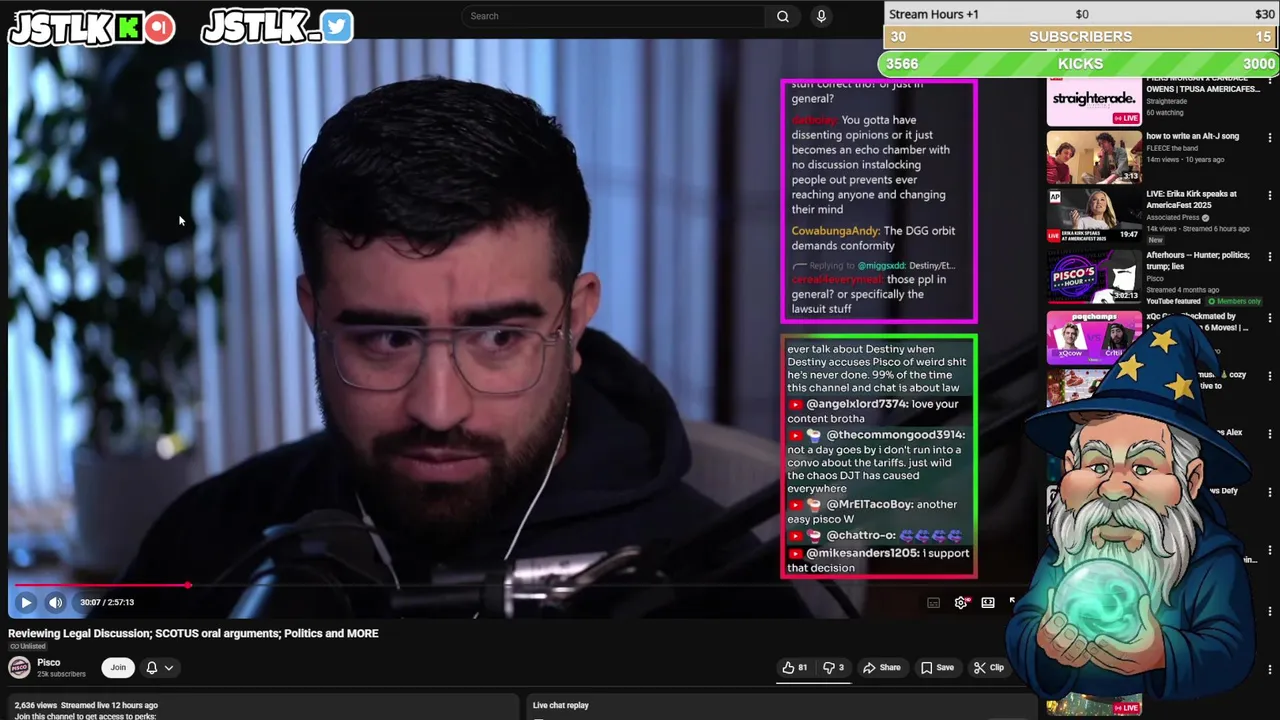Click @angelxlord7374 chat message

(873, 411)
